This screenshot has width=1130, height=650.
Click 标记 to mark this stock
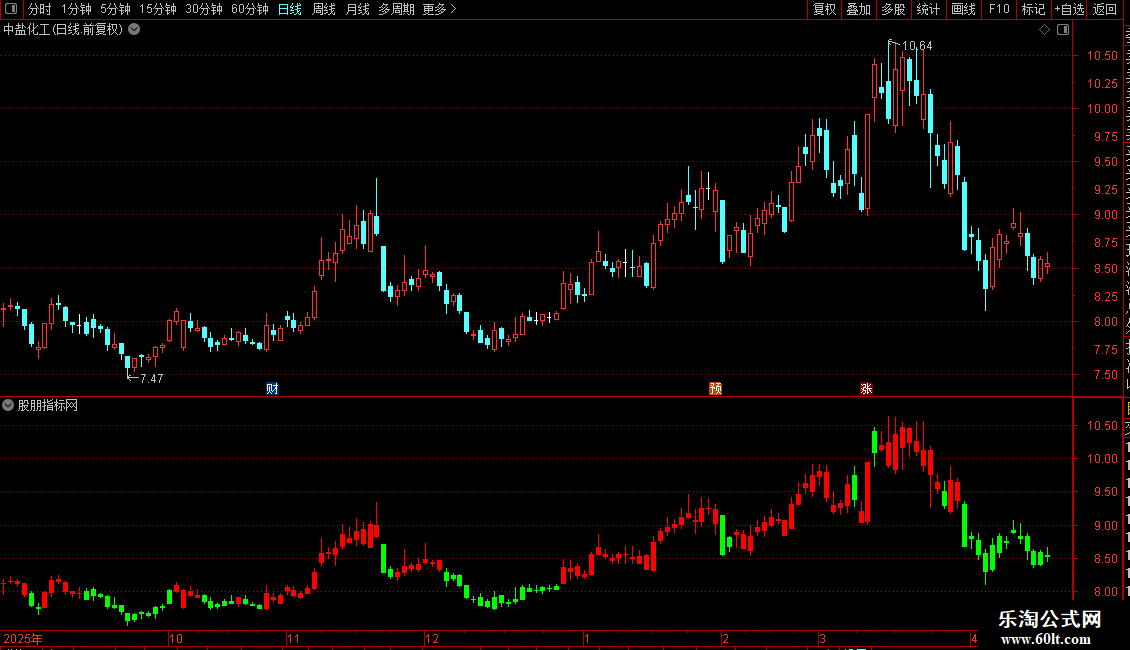1033,9
